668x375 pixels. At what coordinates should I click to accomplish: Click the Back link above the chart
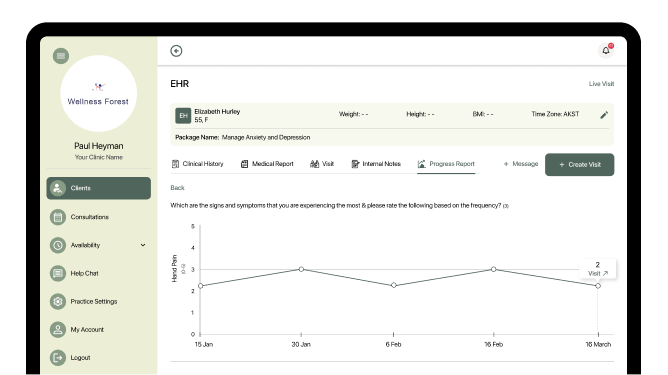coord(177,188)
